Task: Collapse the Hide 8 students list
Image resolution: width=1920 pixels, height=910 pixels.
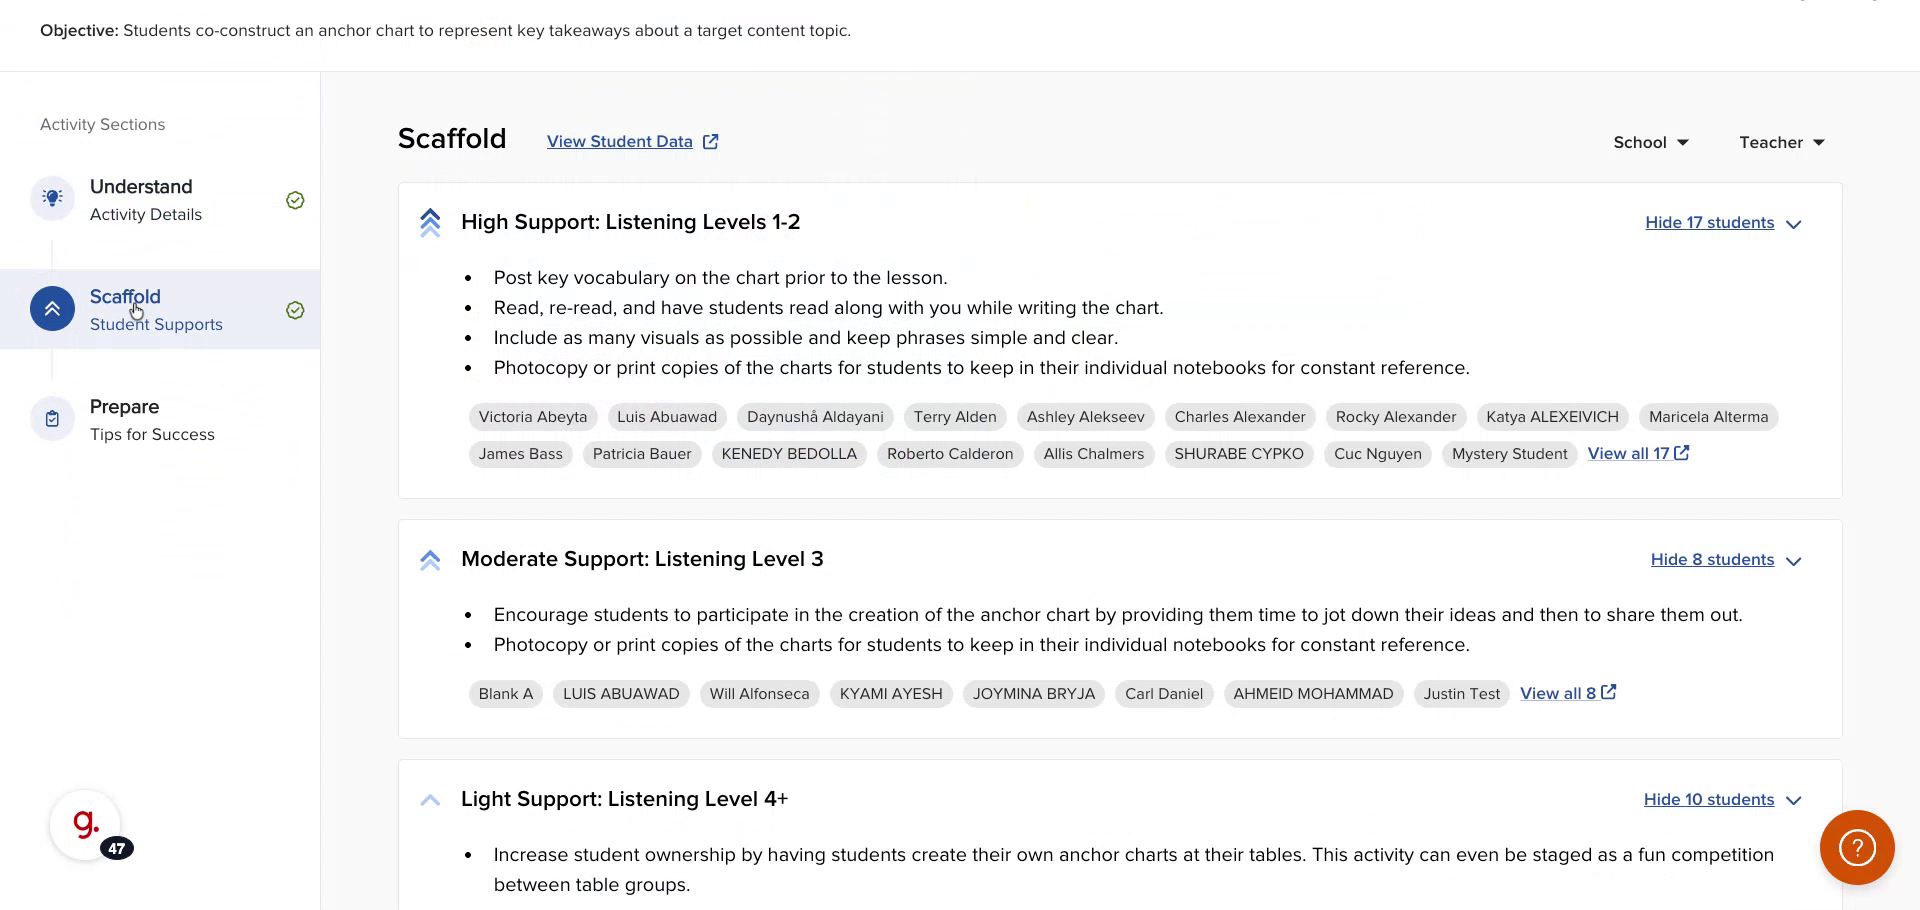Action: pos(1725,560)
